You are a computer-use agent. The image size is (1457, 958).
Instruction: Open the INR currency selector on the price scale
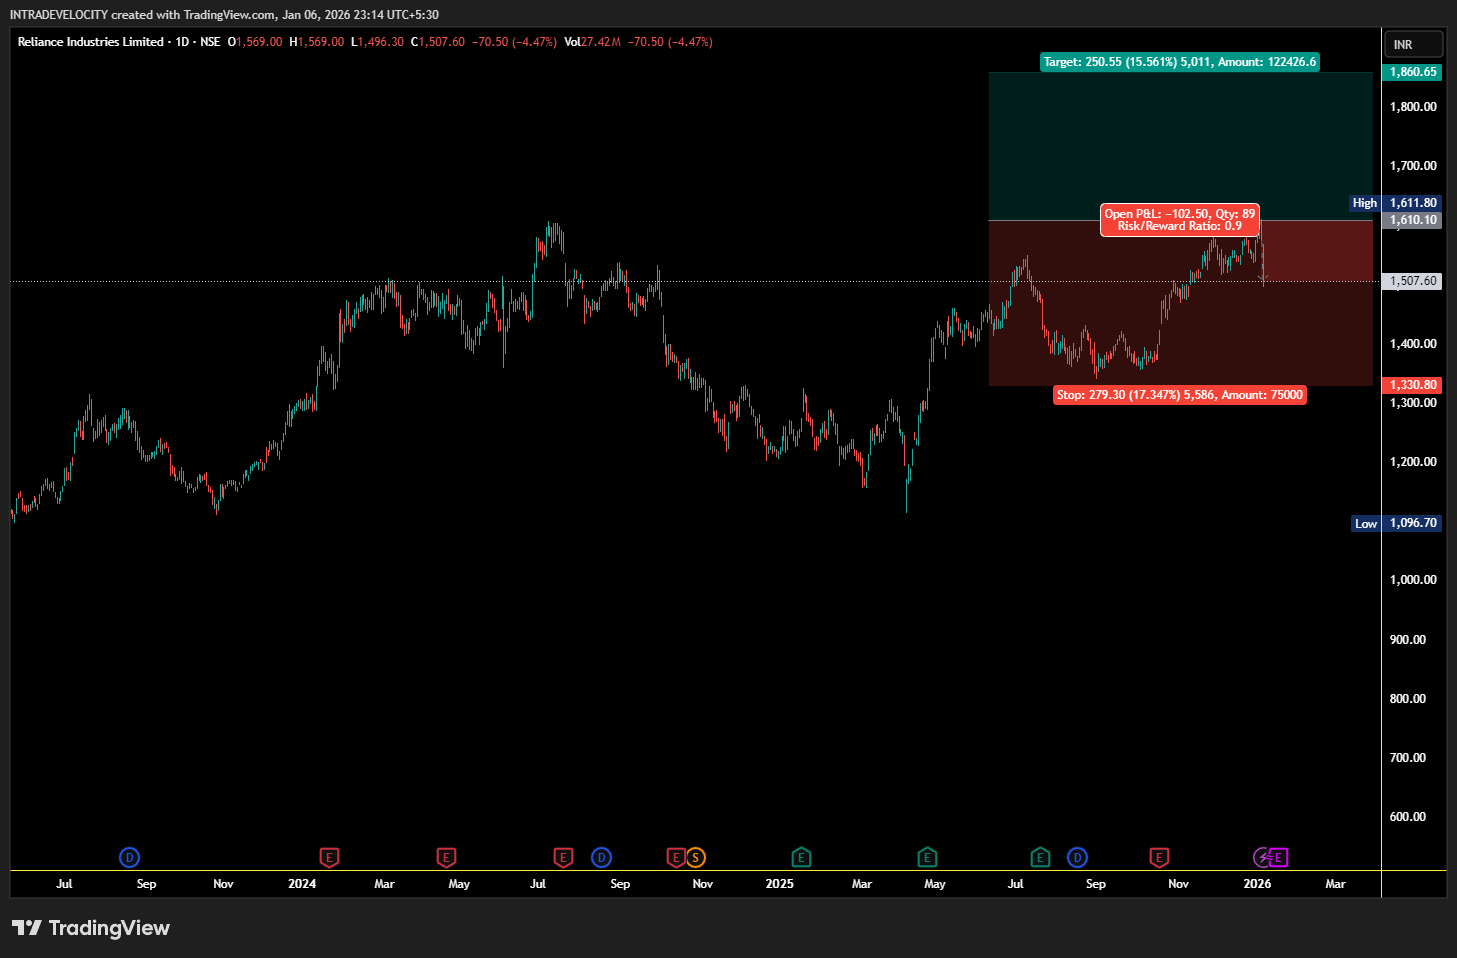tap(1412, 44)
